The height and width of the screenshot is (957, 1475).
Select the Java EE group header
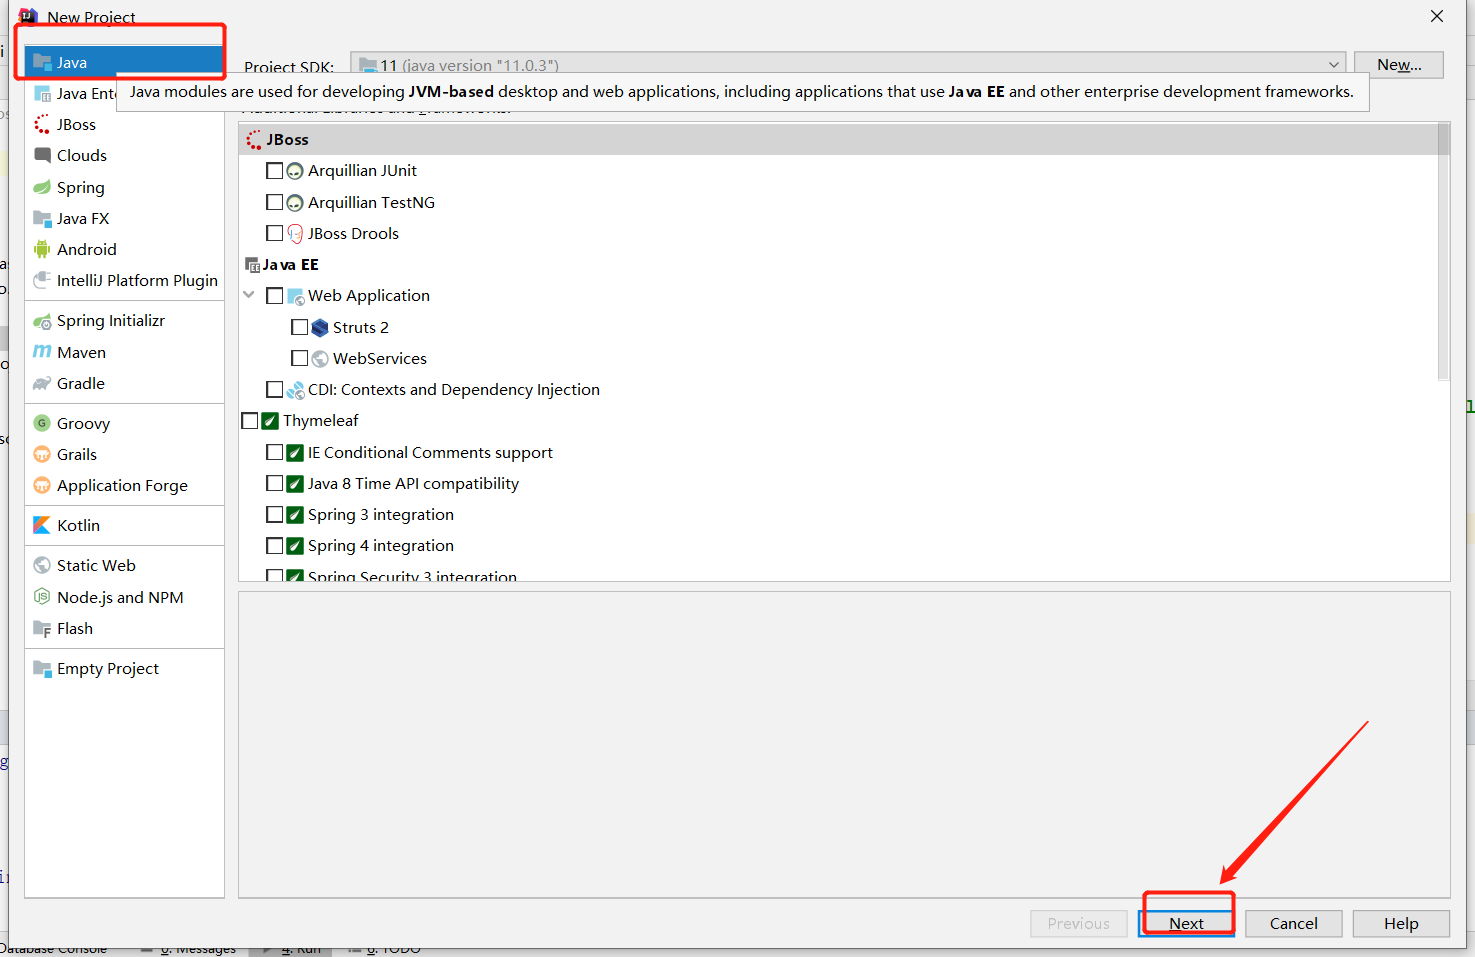[x=838, y=264]
